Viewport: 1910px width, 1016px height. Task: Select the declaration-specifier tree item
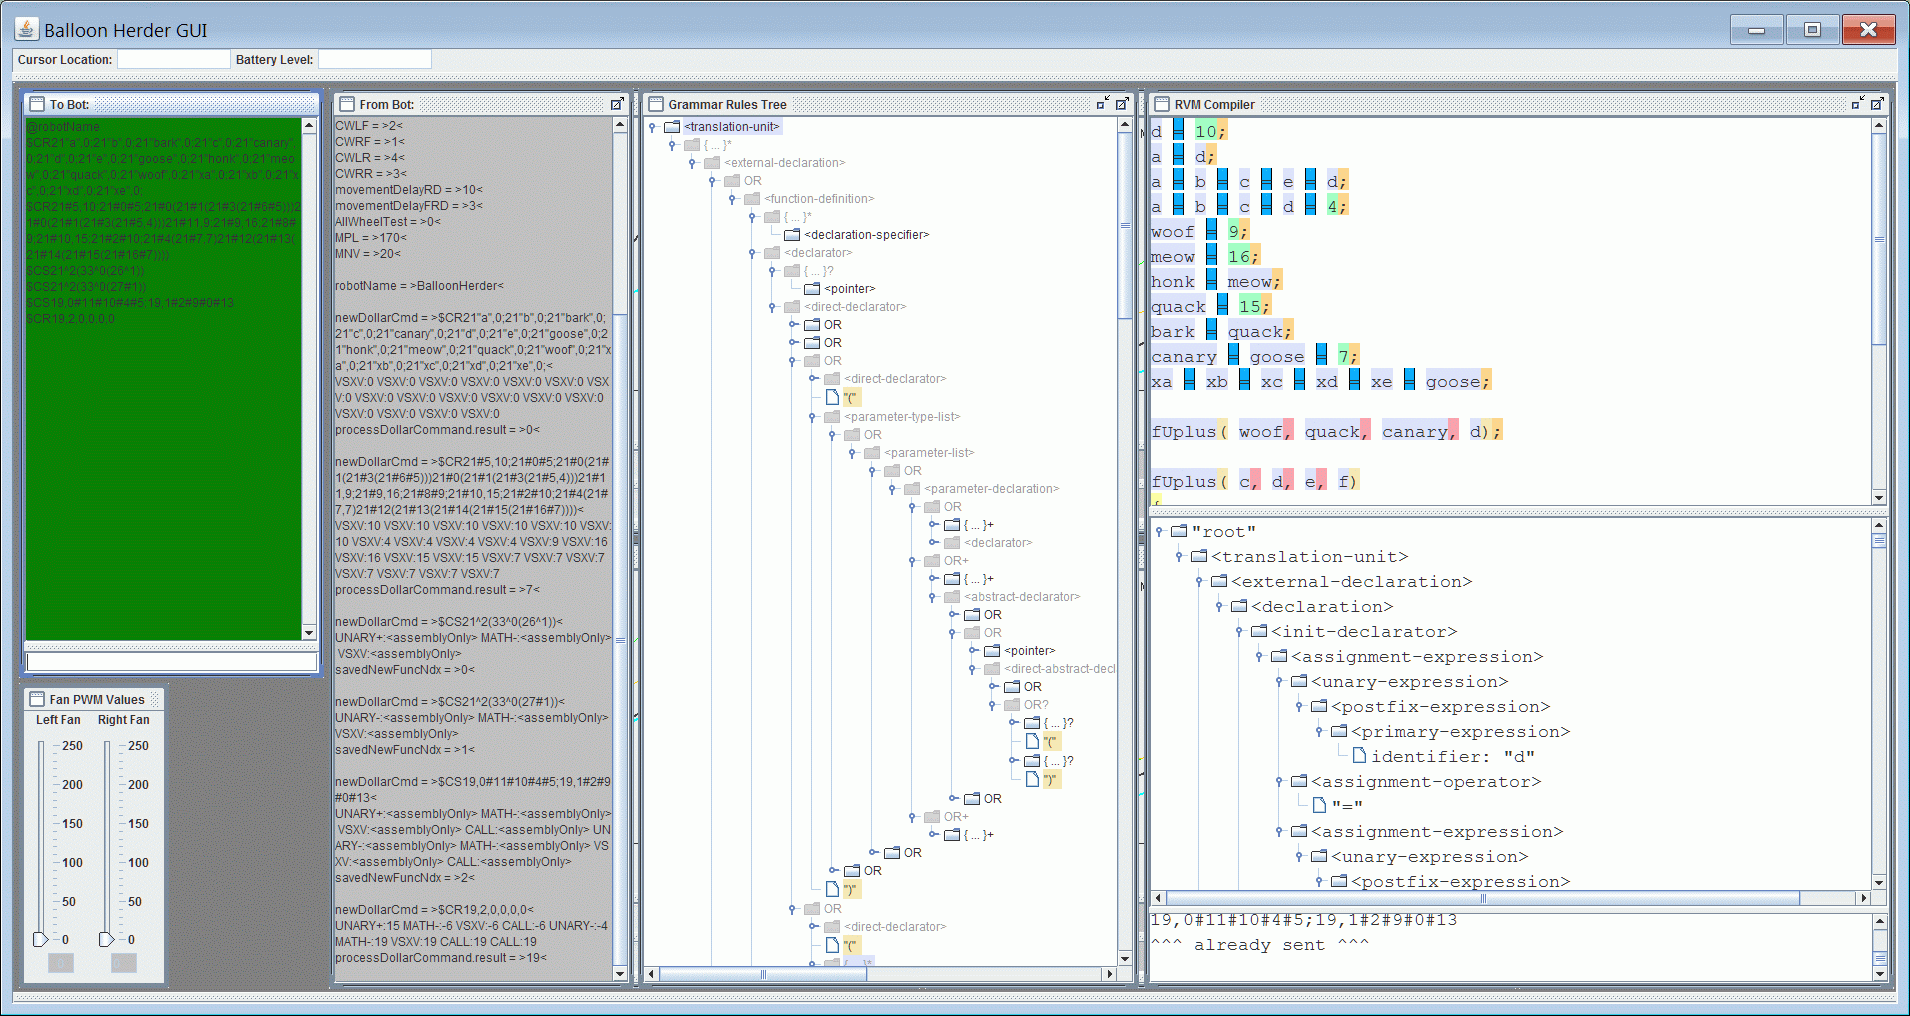coord(866,235)
